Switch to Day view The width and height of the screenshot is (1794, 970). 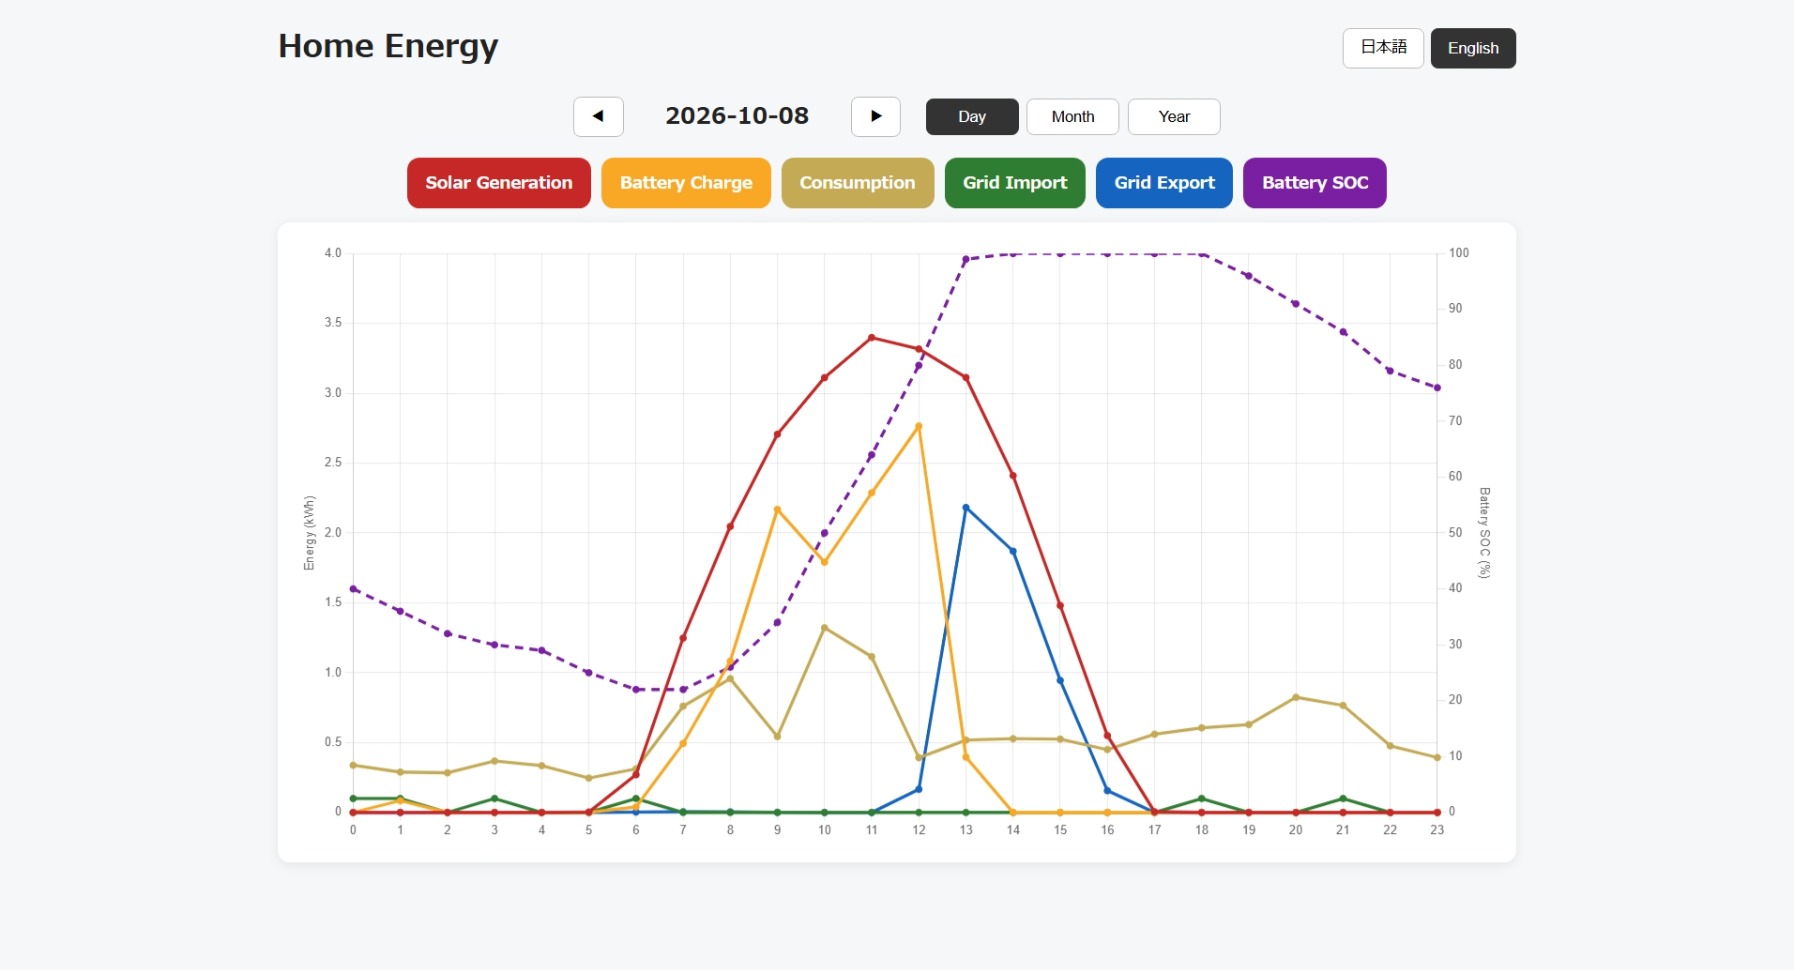(972, 117)
